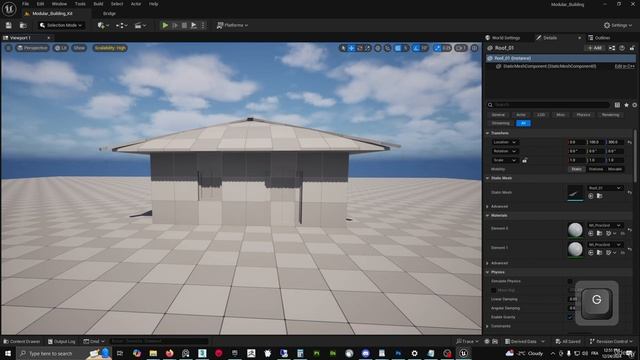This screenshot has height=360, width=640.
Task: Open Details view options gear icon
Action: [634, 105]
